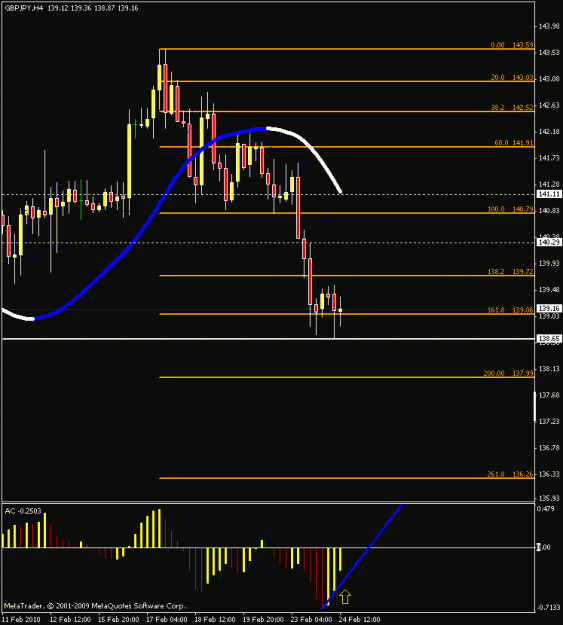Screen dimensions: 563x625
Task: Click the current price tag 139.16
Action: [549, 308]
